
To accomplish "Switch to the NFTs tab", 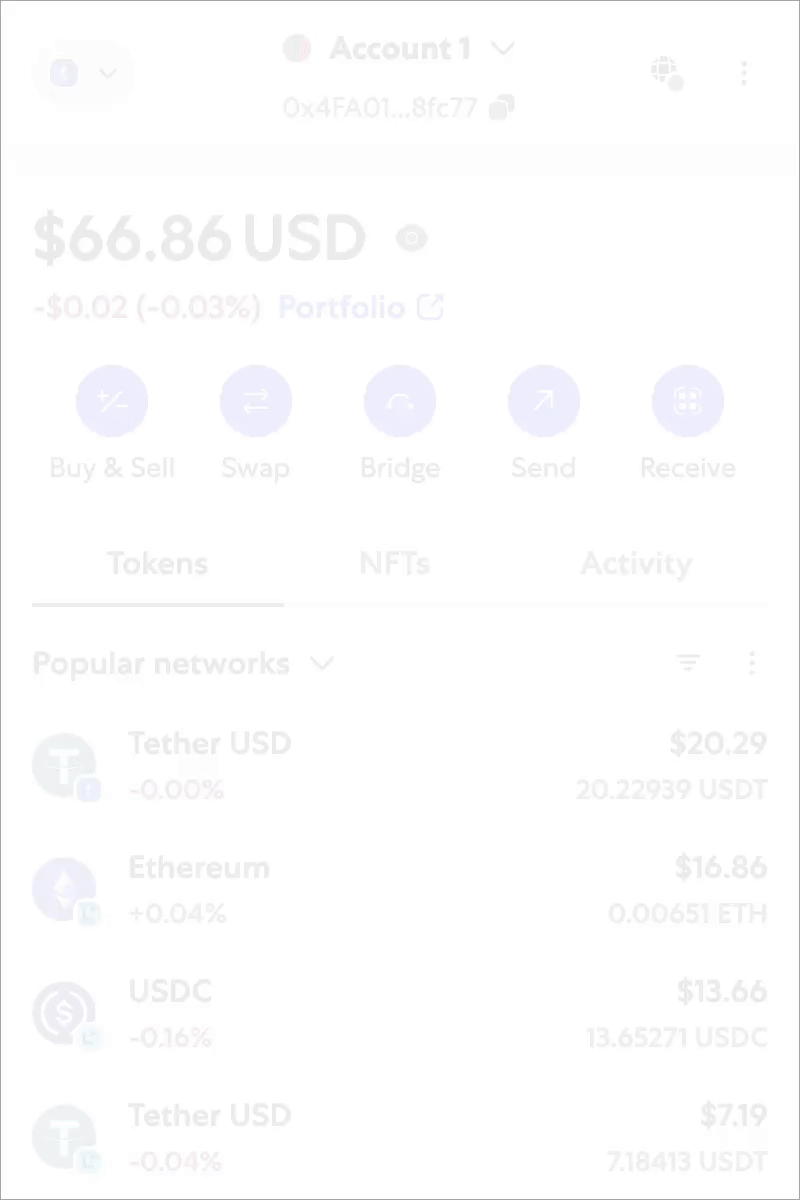I will point(394,564).
